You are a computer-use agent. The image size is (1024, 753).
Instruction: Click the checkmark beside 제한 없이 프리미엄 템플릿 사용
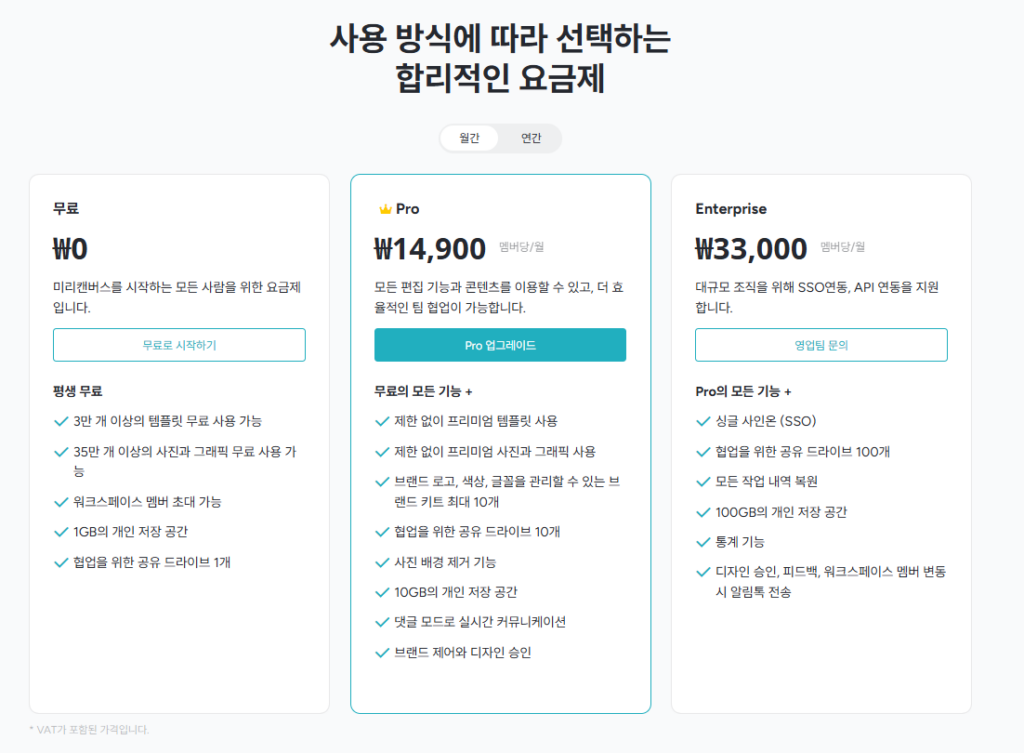(379, 423)
